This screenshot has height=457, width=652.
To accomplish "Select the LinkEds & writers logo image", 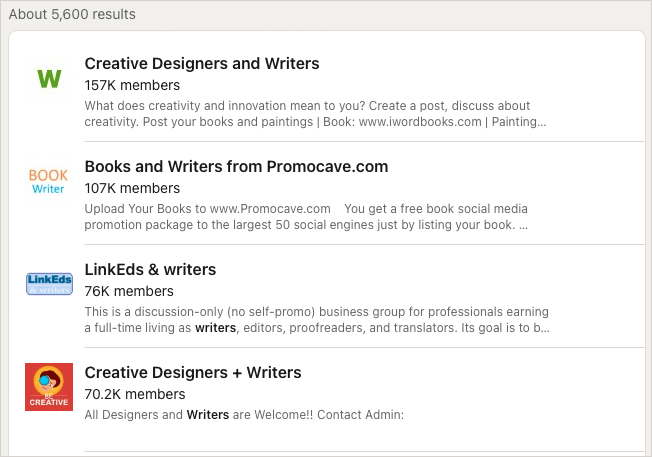I will pyautogui.click(x=48, y=284).
